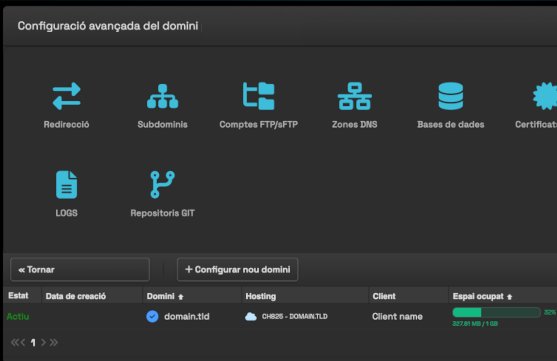Open the Subdominis hierarchy icon
Viewport: 557px width, 361px height.
pyautogui.click(x=162, y=96)
